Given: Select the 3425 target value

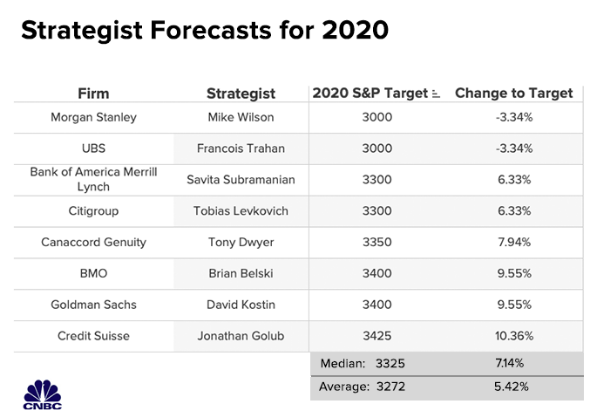Looking at the screenshot, I should pyautogui.click(x=376, y=334).
